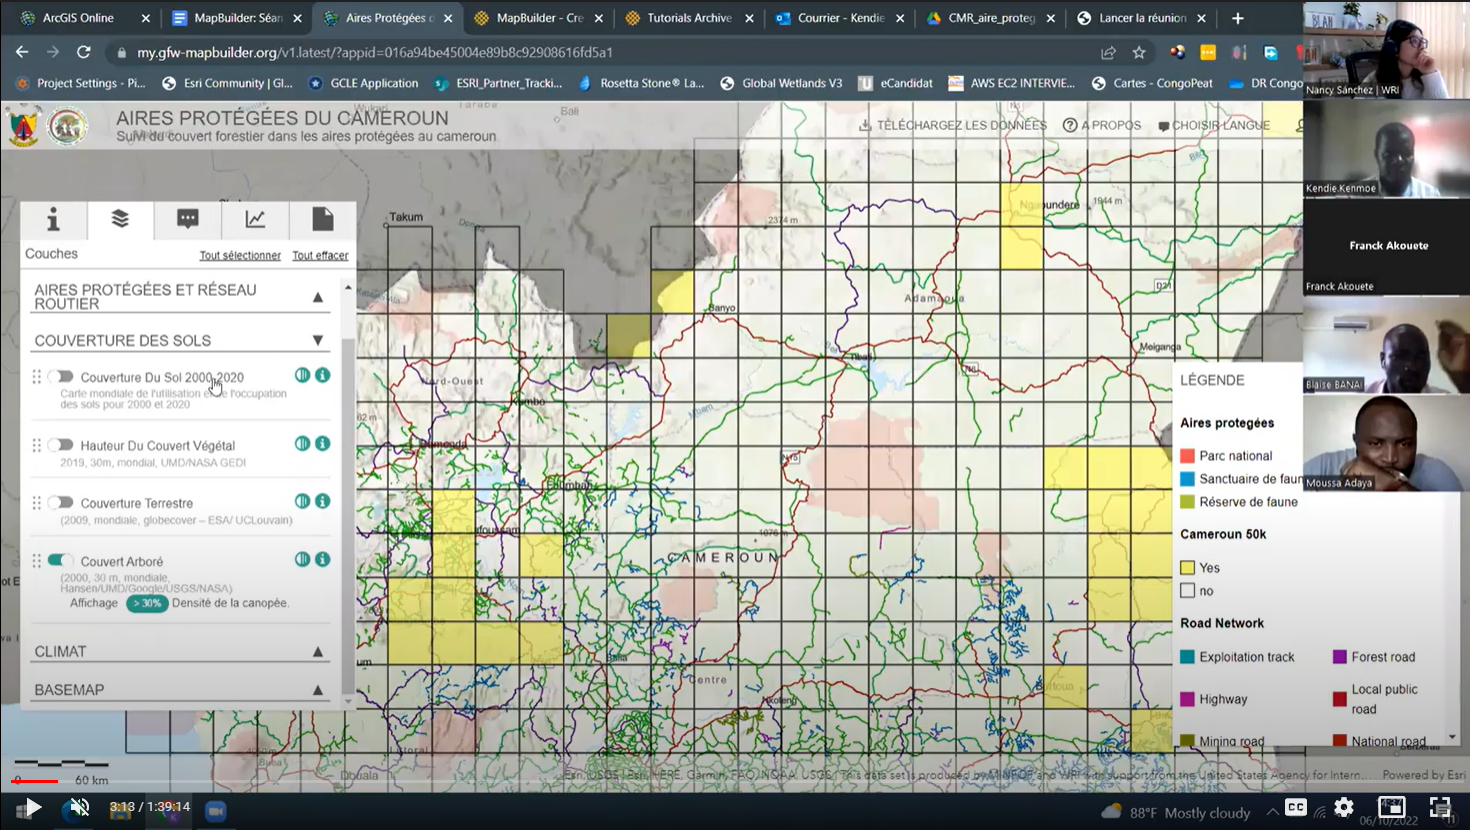The image size is (1470, 830).
Task: Click the 30% canopy density badge
Action: click(147, 604)
